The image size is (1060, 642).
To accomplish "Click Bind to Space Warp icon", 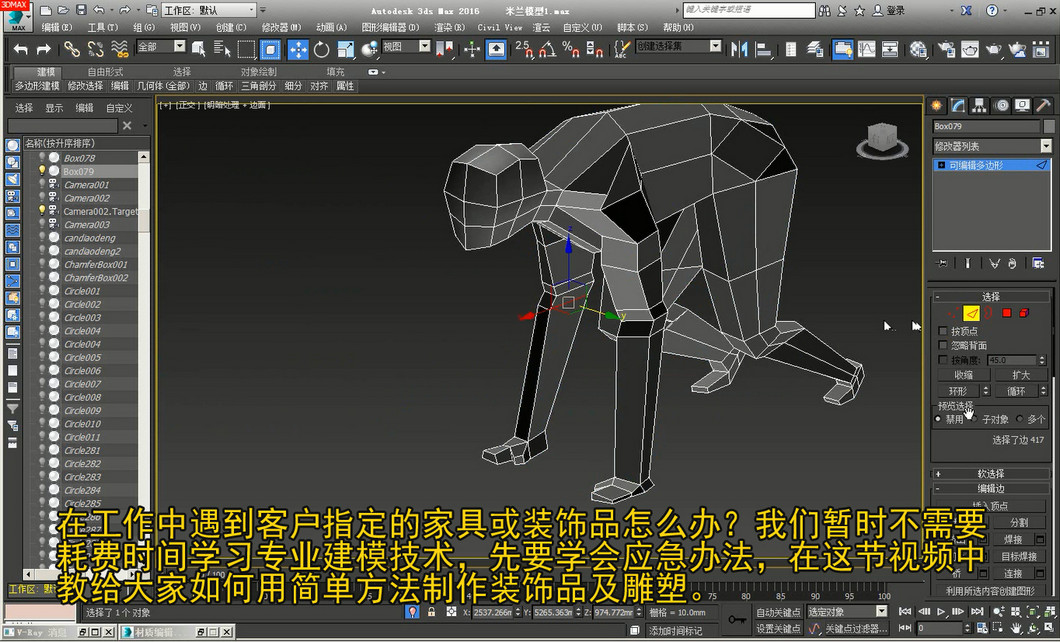I will 120,49.
